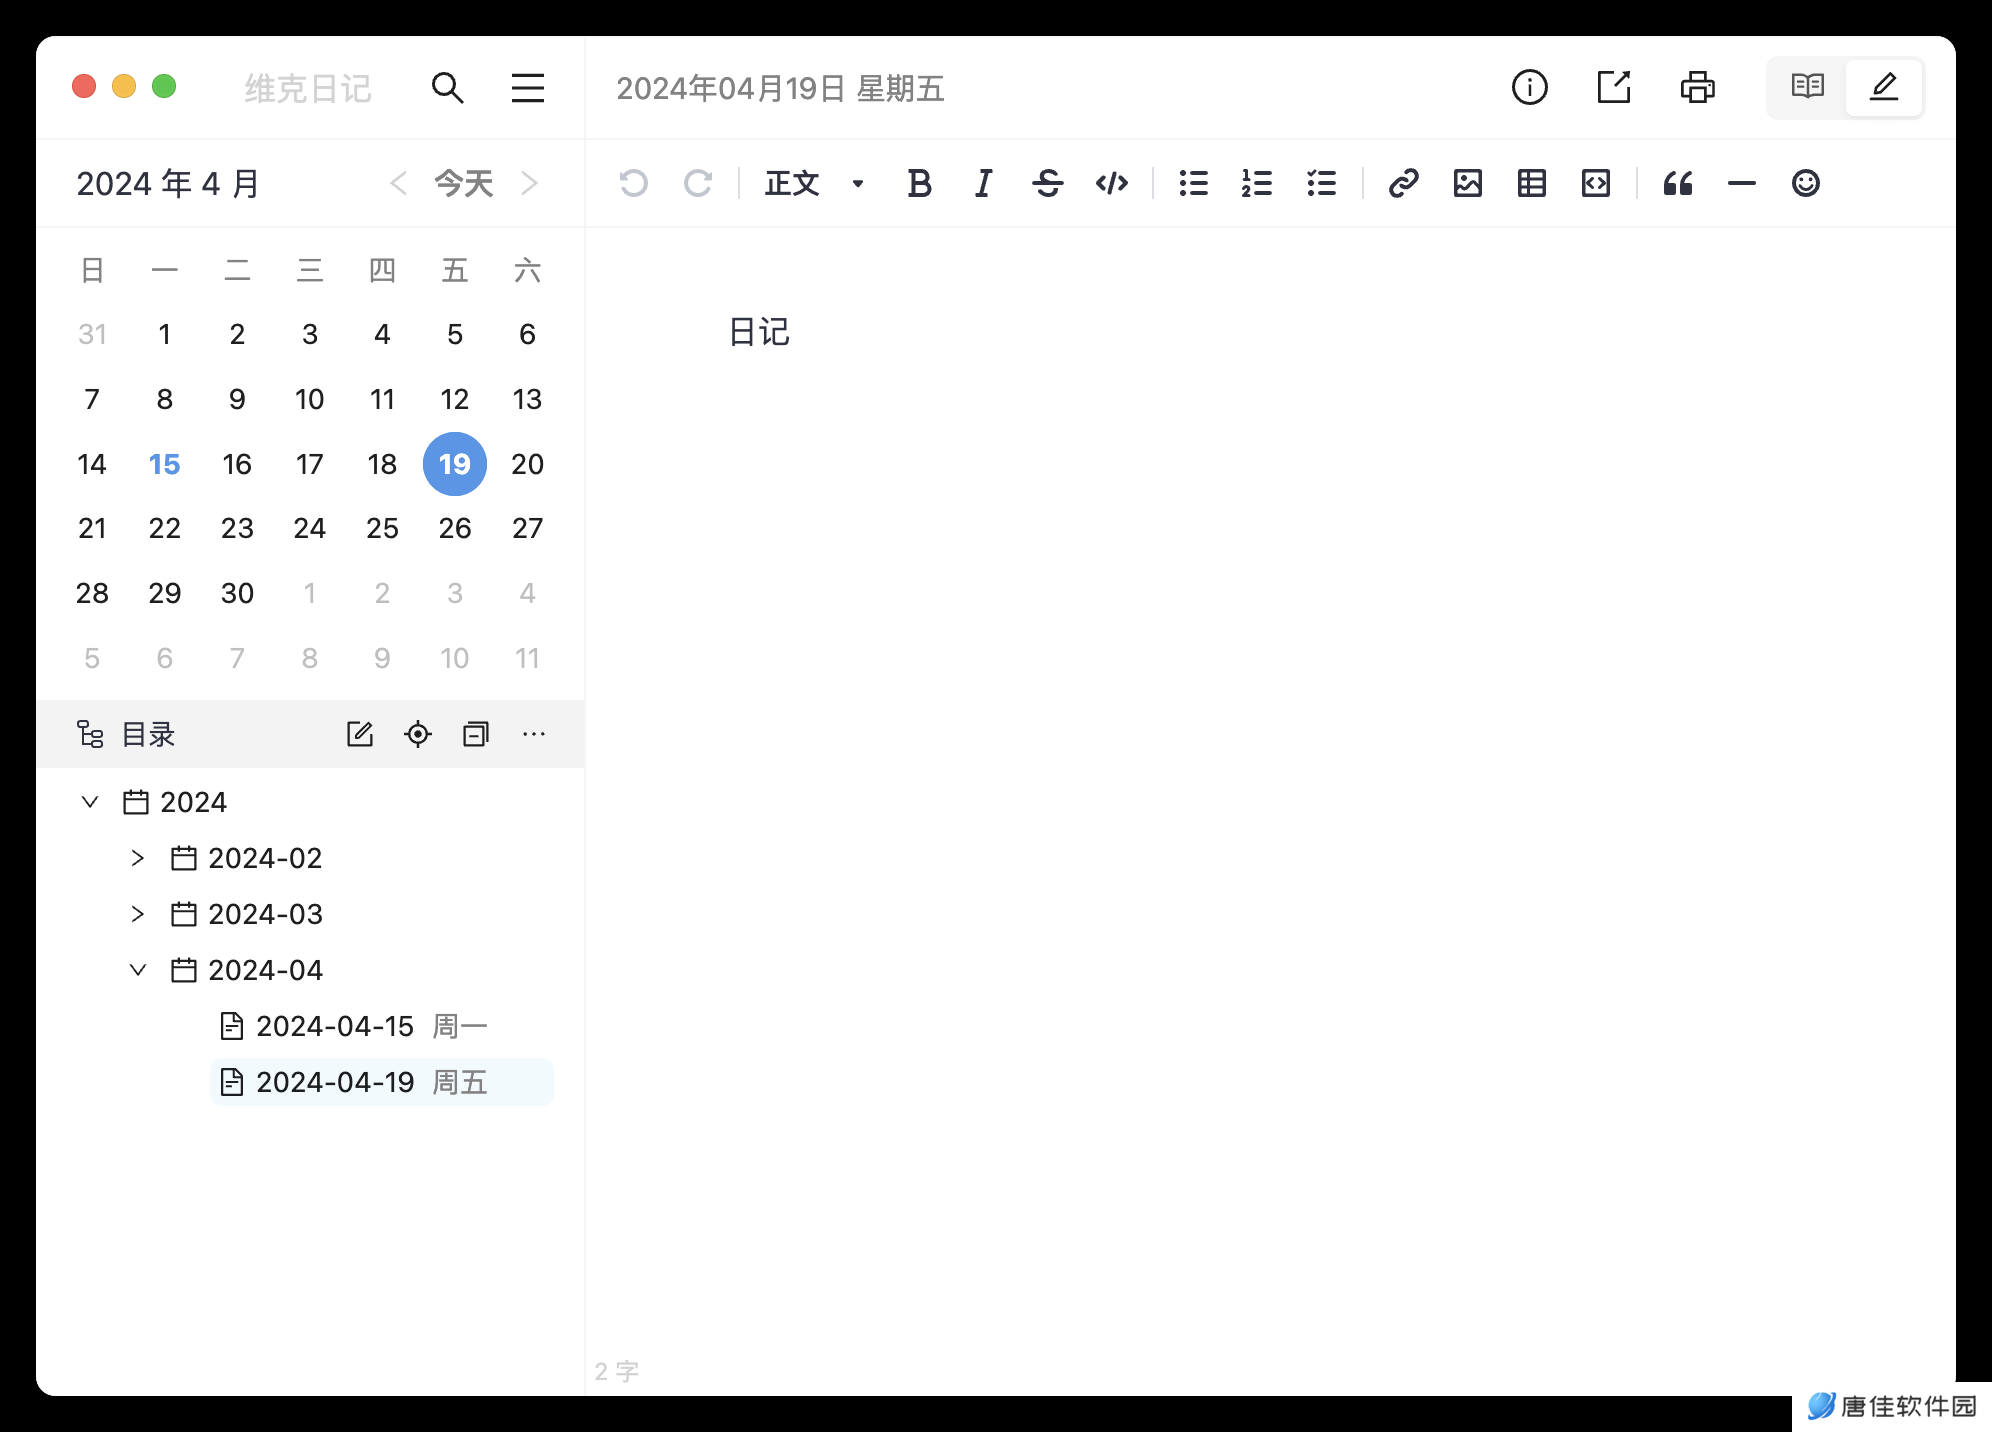1992x1432 pixels.
Task: Collapse the 2024 year folder
Action: (90, 802)
